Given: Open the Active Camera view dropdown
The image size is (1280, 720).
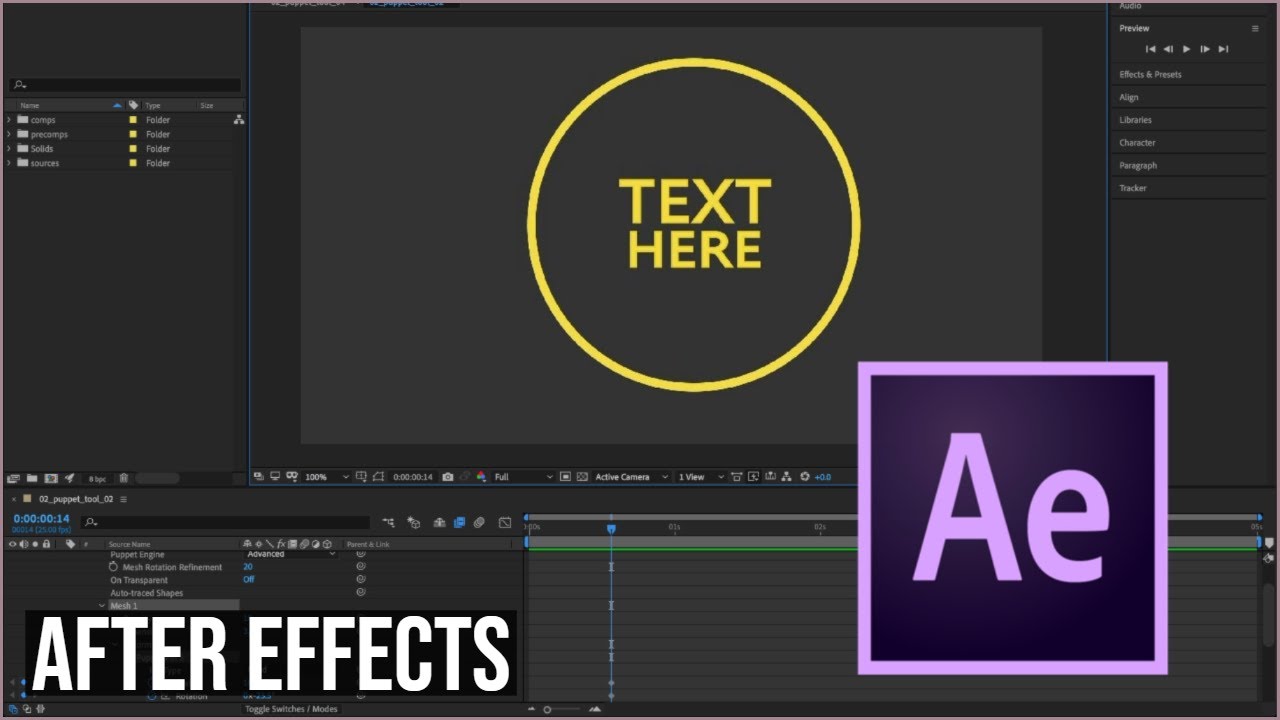Looking at the screenshot, I should click(x=632, y=477).
